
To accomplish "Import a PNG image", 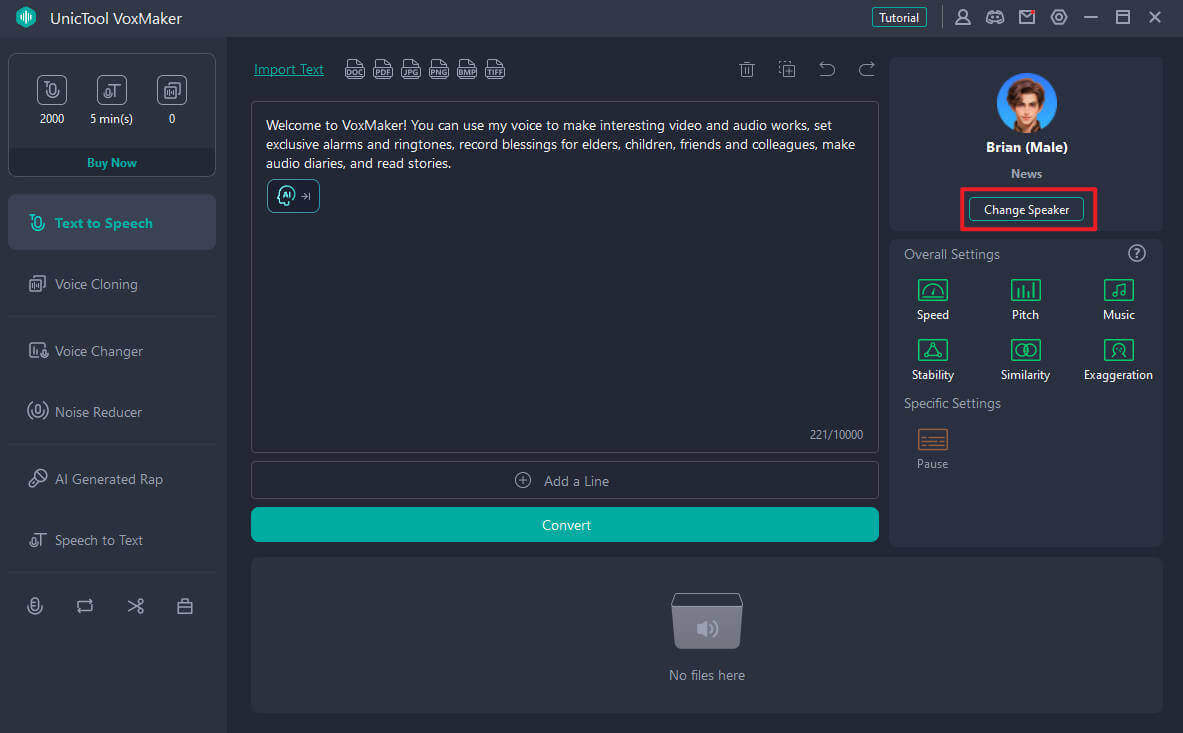I will 438,69.
